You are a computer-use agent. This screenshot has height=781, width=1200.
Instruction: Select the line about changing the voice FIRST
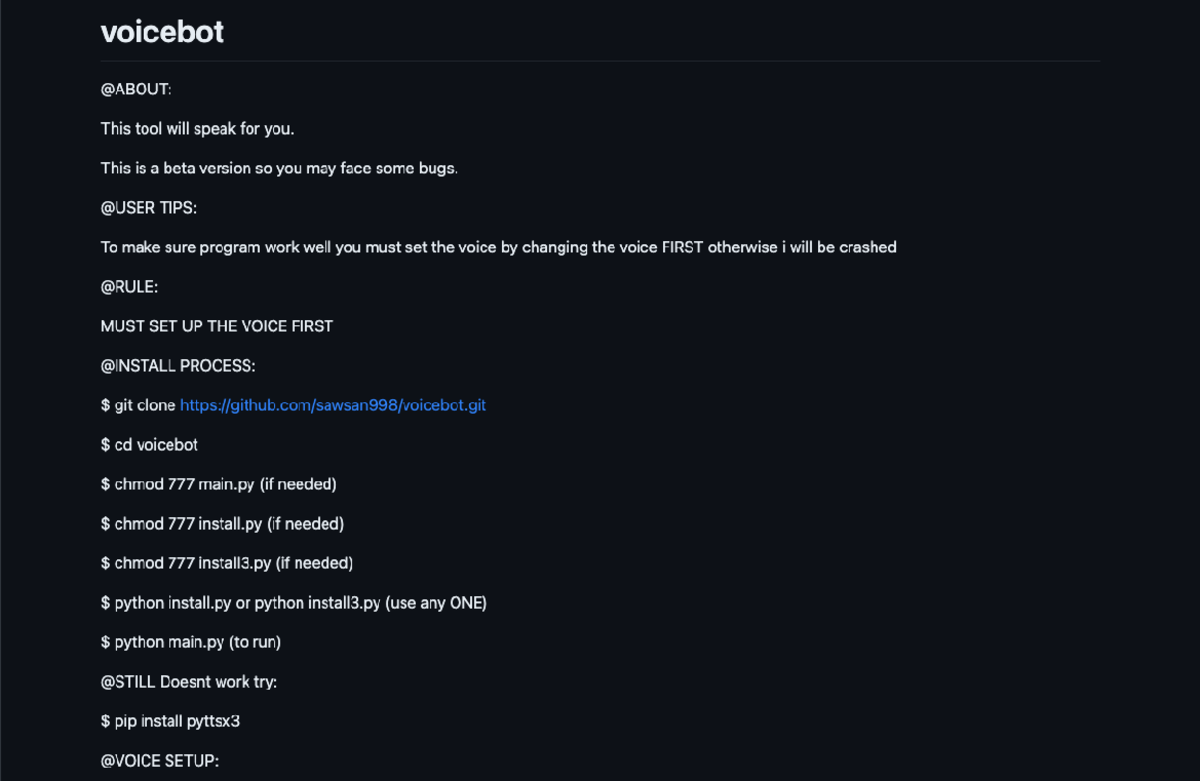tap(498, 247)
